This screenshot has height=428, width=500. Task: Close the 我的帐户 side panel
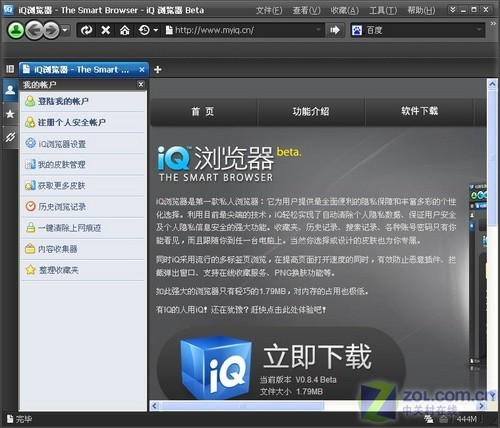coord(141,85)
